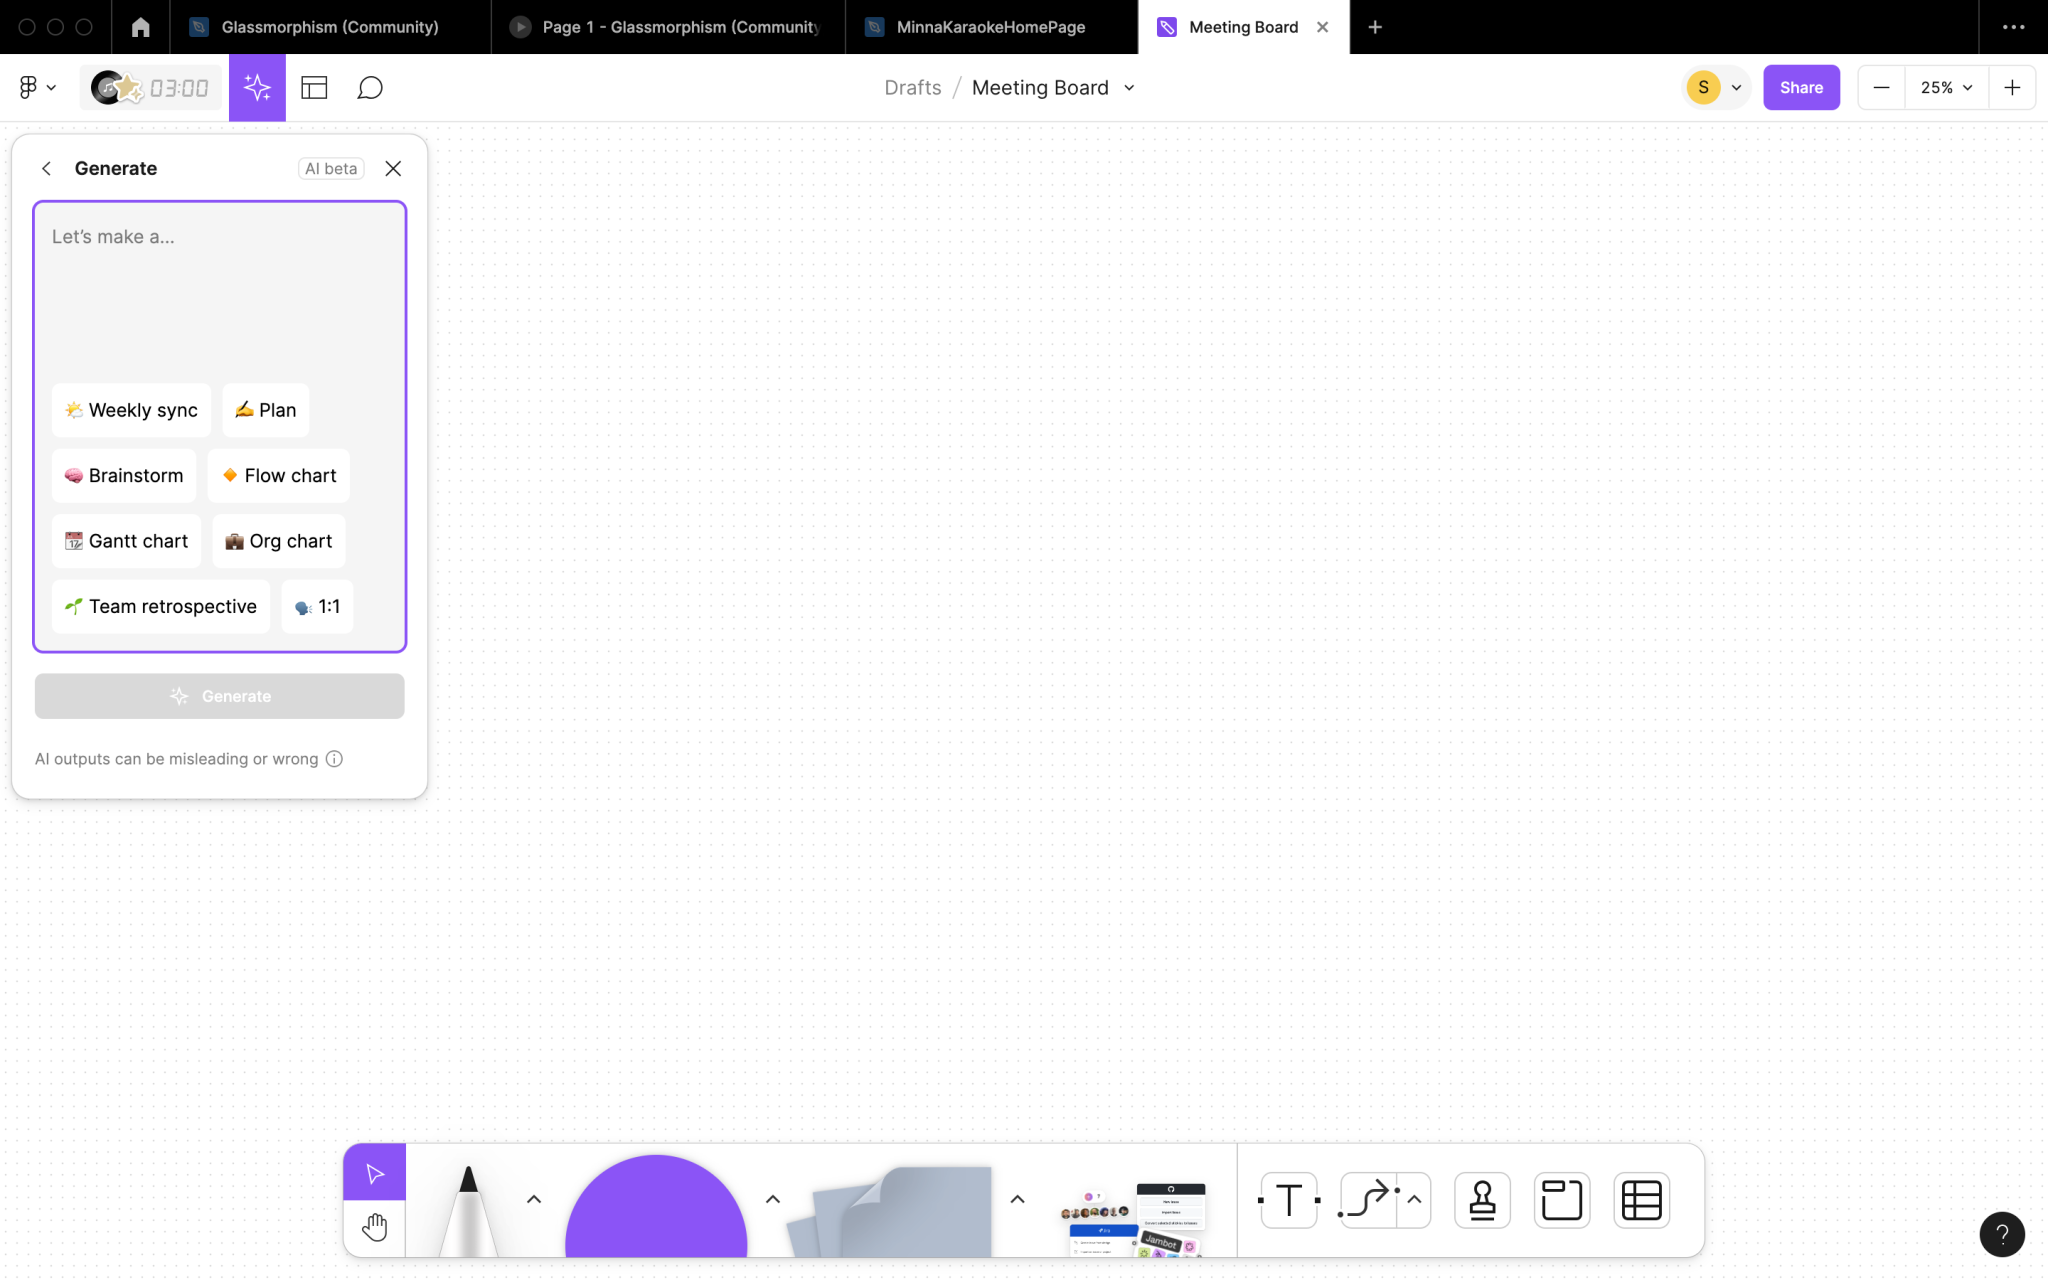This screenshot has width=2048, height=1280.
Task: Select the Text tool
Action: (x=1287, y=1199)
